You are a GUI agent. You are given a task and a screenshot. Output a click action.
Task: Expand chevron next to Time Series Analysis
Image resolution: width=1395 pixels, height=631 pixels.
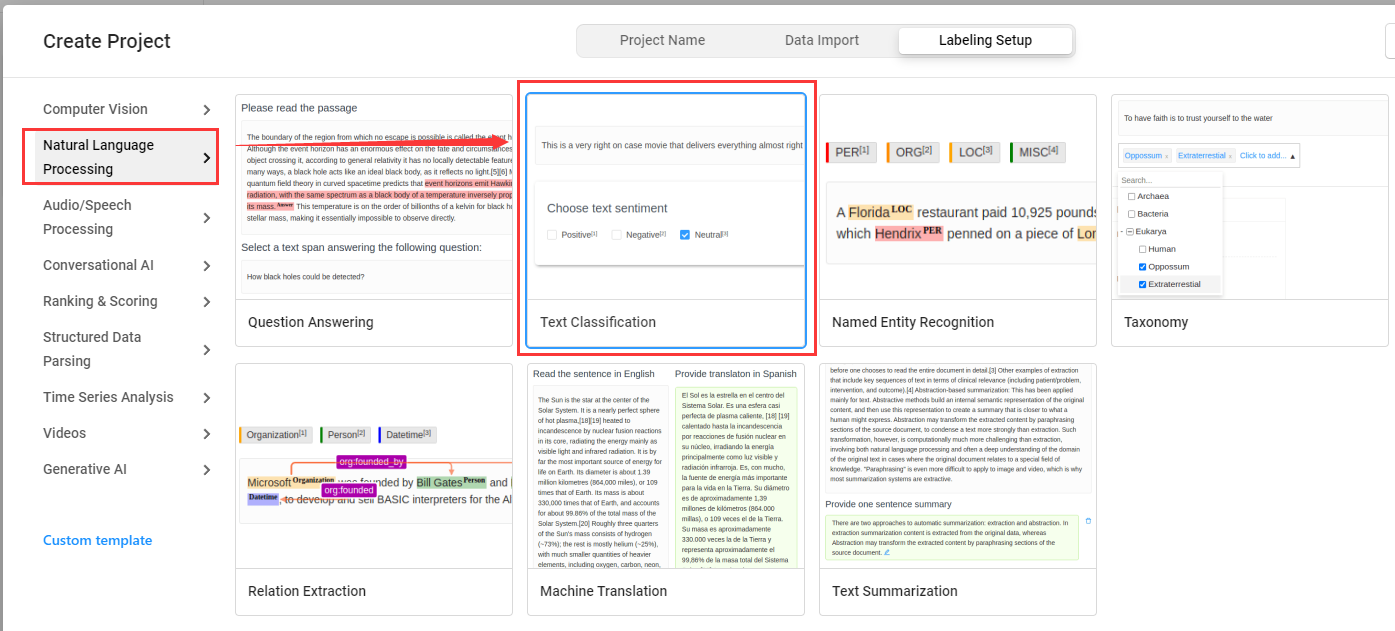coord(207,398)
